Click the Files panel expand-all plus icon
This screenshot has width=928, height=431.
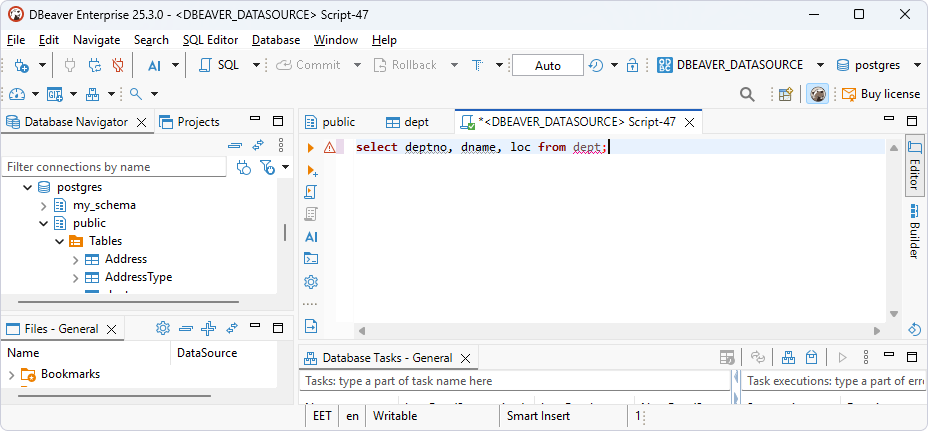pos(208,328)
